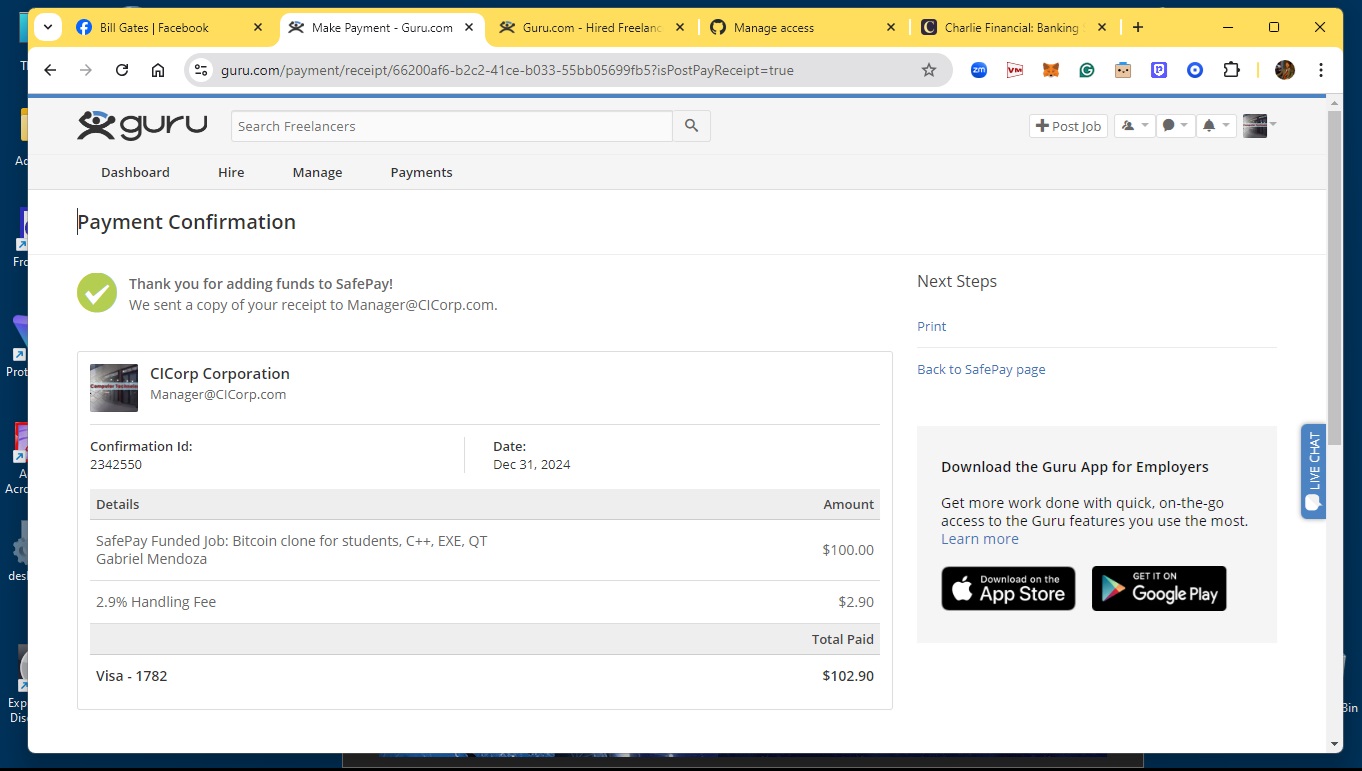Go forward in browser history
The height and width of the screenshot is (771, 1362).
[86, 70]
